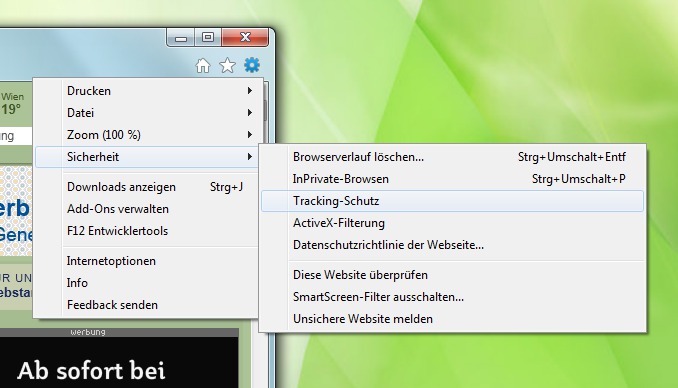
Task: Close the browser window with X
Action: pyautogui.click(x=245, y=38)
